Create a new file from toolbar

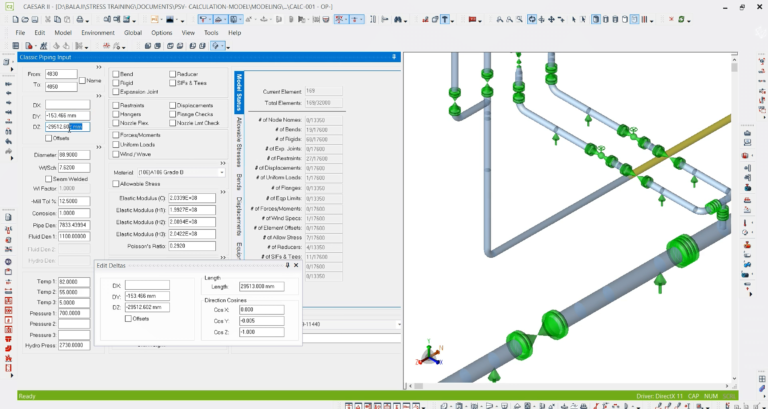(16, 20)
